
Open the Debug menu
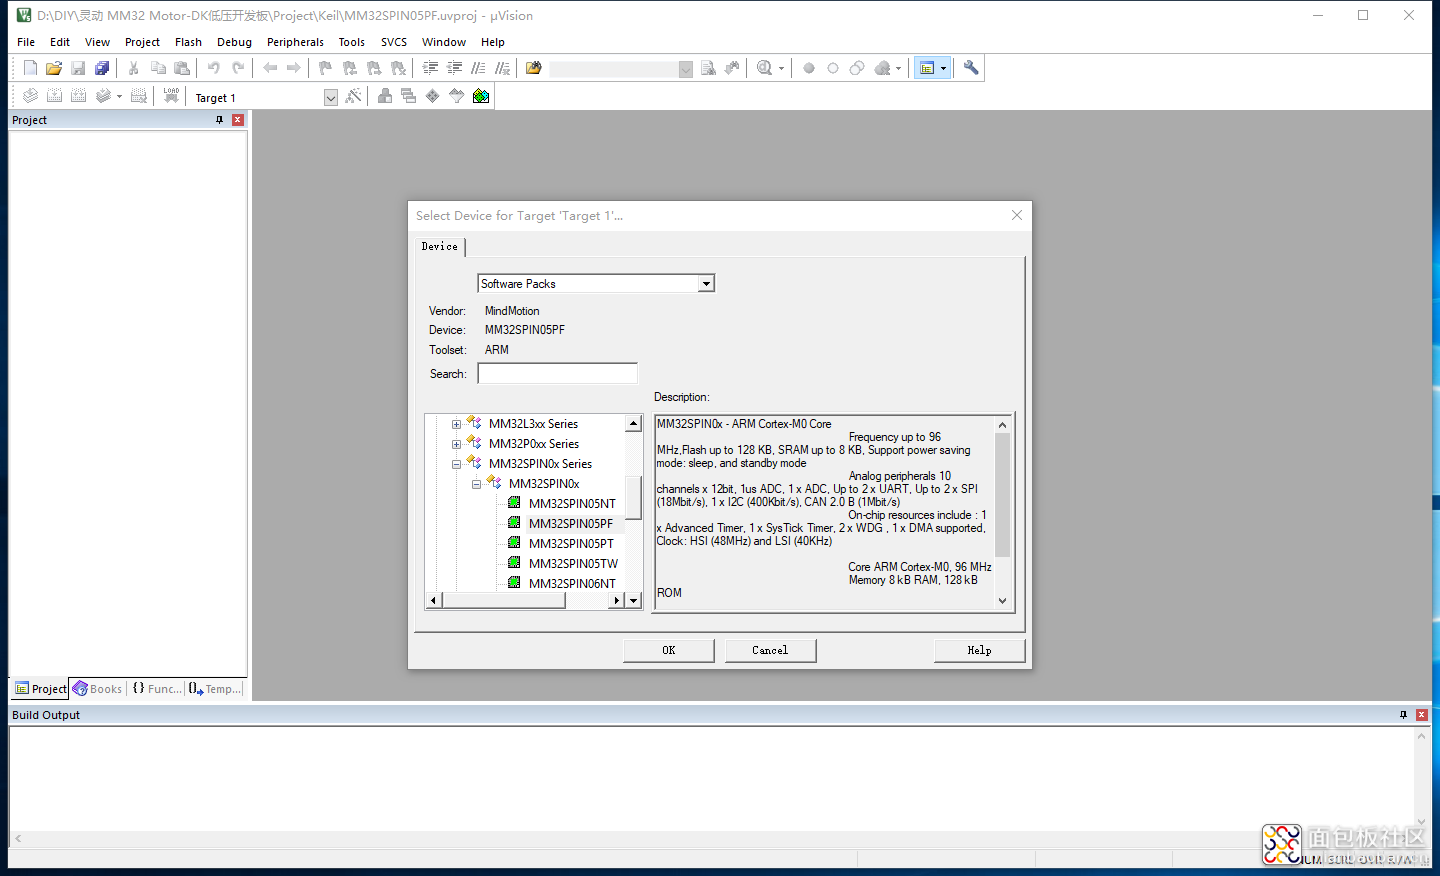point(234,42)
